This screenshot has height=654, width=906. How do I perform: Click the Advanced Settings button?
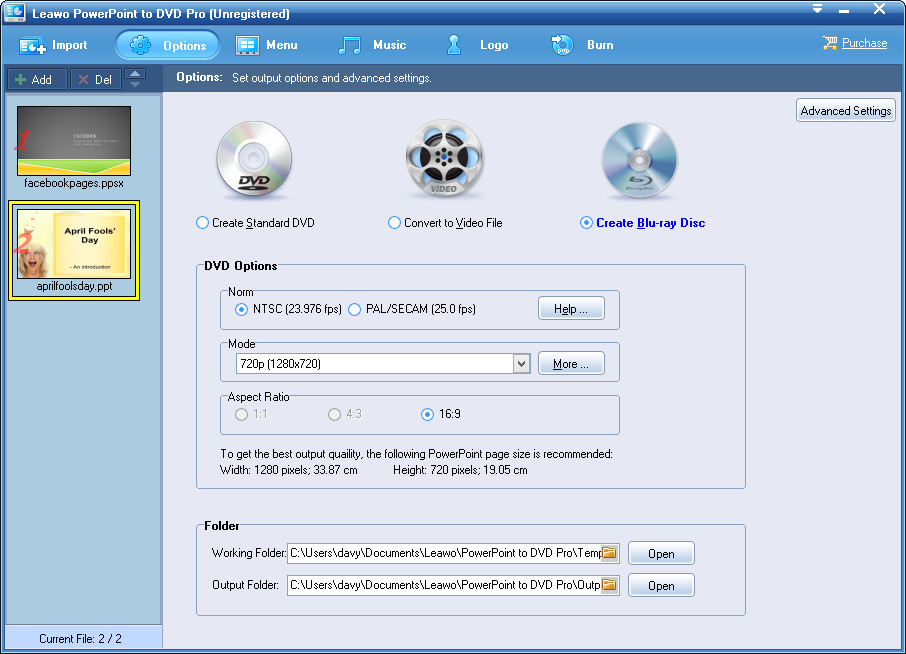[x=845, y=111]
